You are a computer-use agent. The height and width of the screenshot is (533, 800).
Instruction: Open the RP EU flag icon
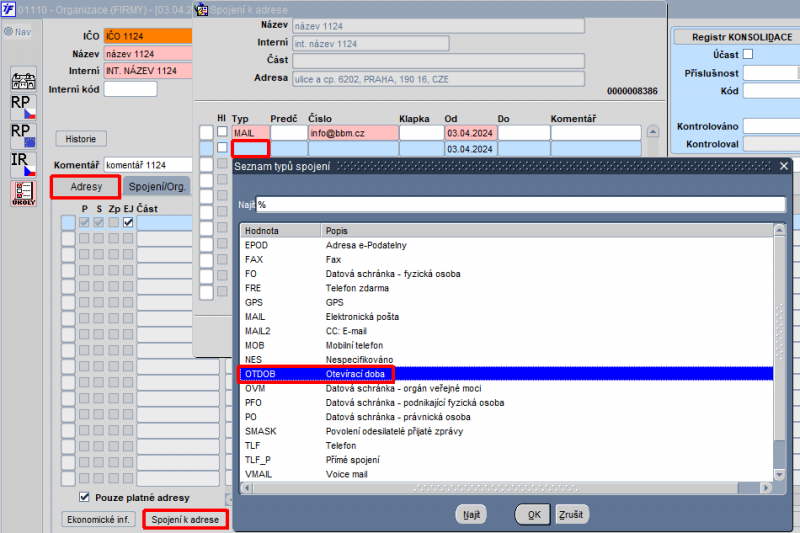pos(23,136)
